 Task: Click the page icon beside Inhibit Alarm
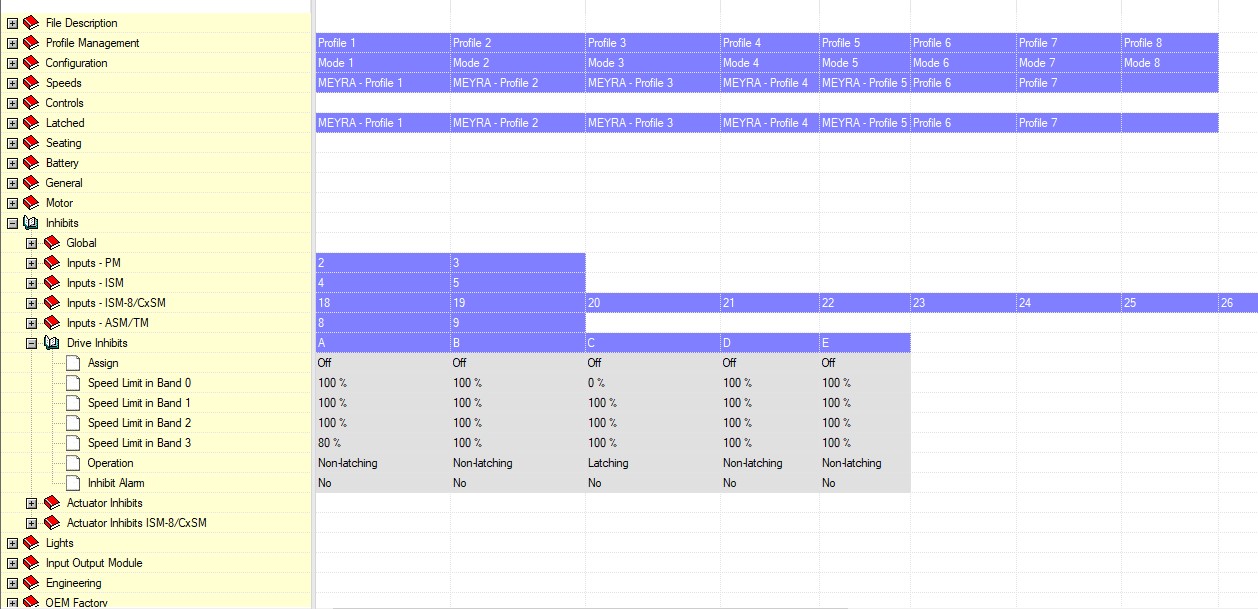[73, 483]
